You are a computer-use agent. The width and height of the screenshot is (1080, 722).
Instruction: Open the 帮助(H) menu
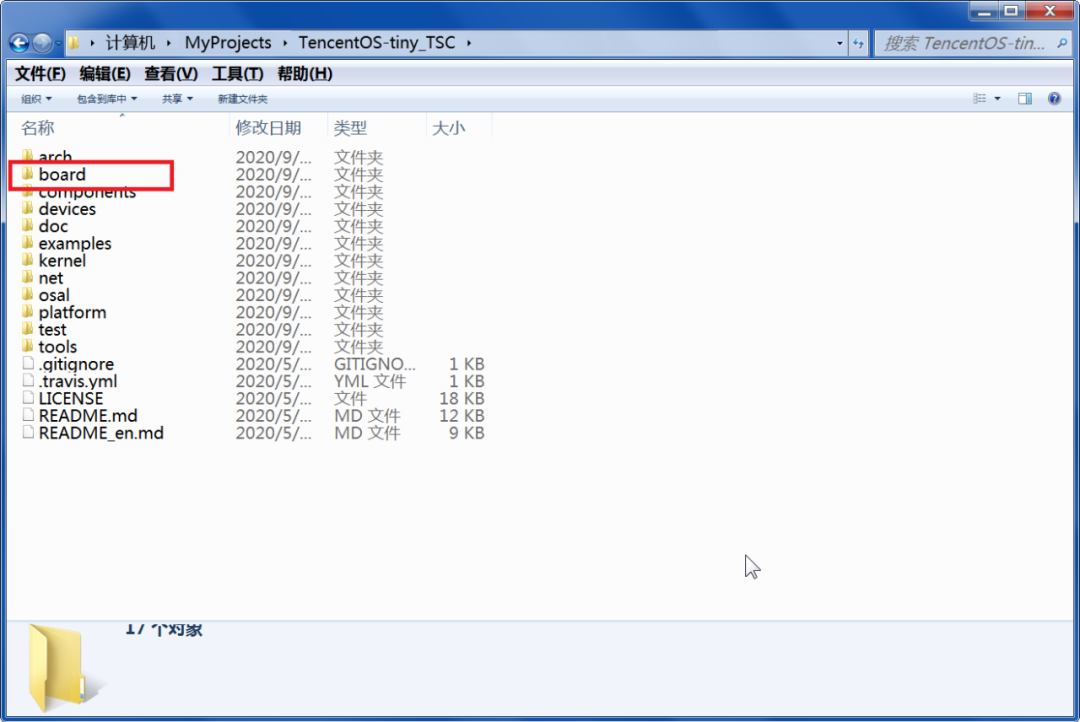304,74
